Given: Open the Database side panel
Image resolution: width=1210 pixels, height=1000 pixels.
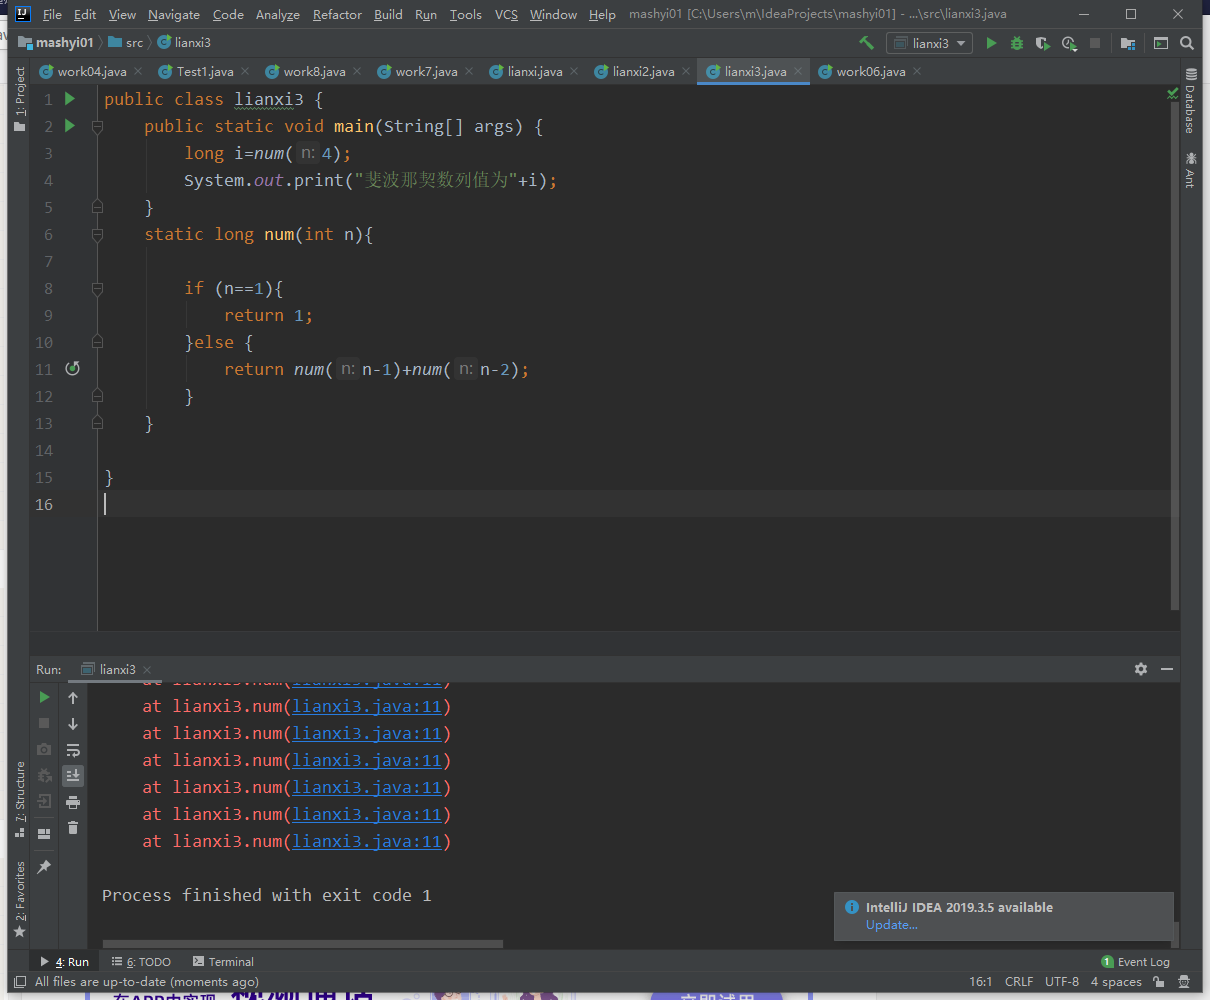Looking at the screenshot, I should tap(1191, 100).
